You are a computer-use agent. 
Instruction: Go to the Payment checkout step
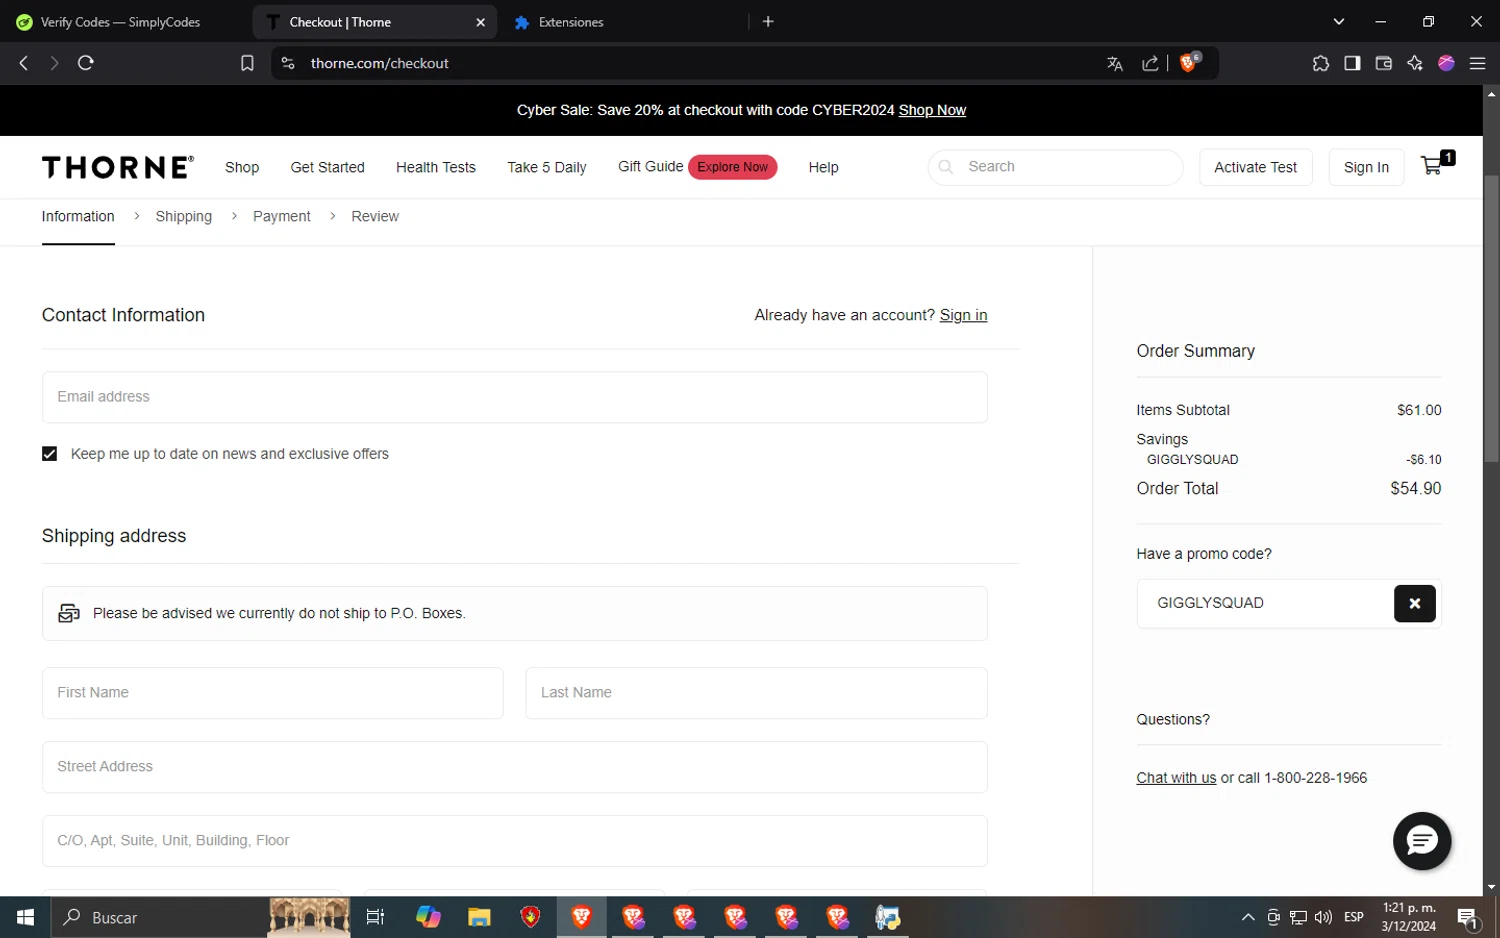coord(281,216)
